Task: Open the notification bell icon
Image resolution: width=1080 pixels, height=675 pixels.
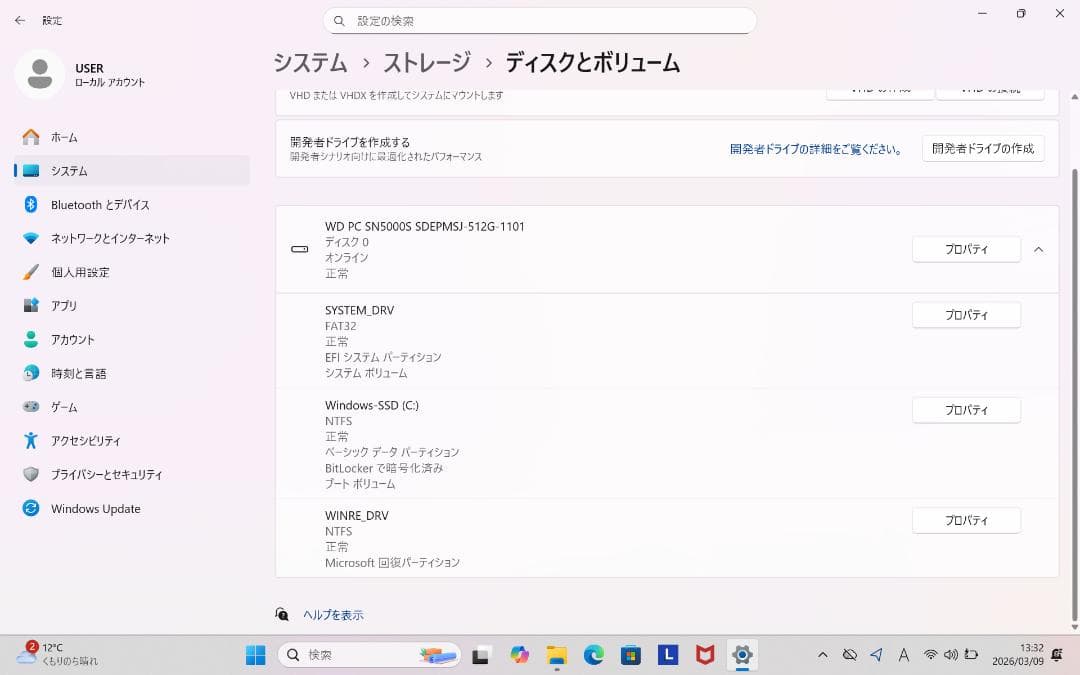Action: coord(1057,655)
